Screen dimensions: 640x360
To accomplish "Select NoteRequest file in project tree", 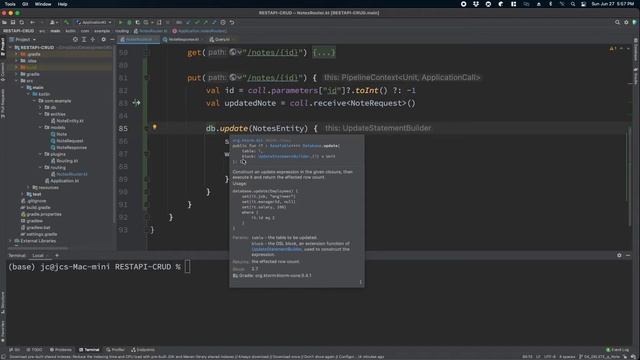I will (x=67, y=141).
